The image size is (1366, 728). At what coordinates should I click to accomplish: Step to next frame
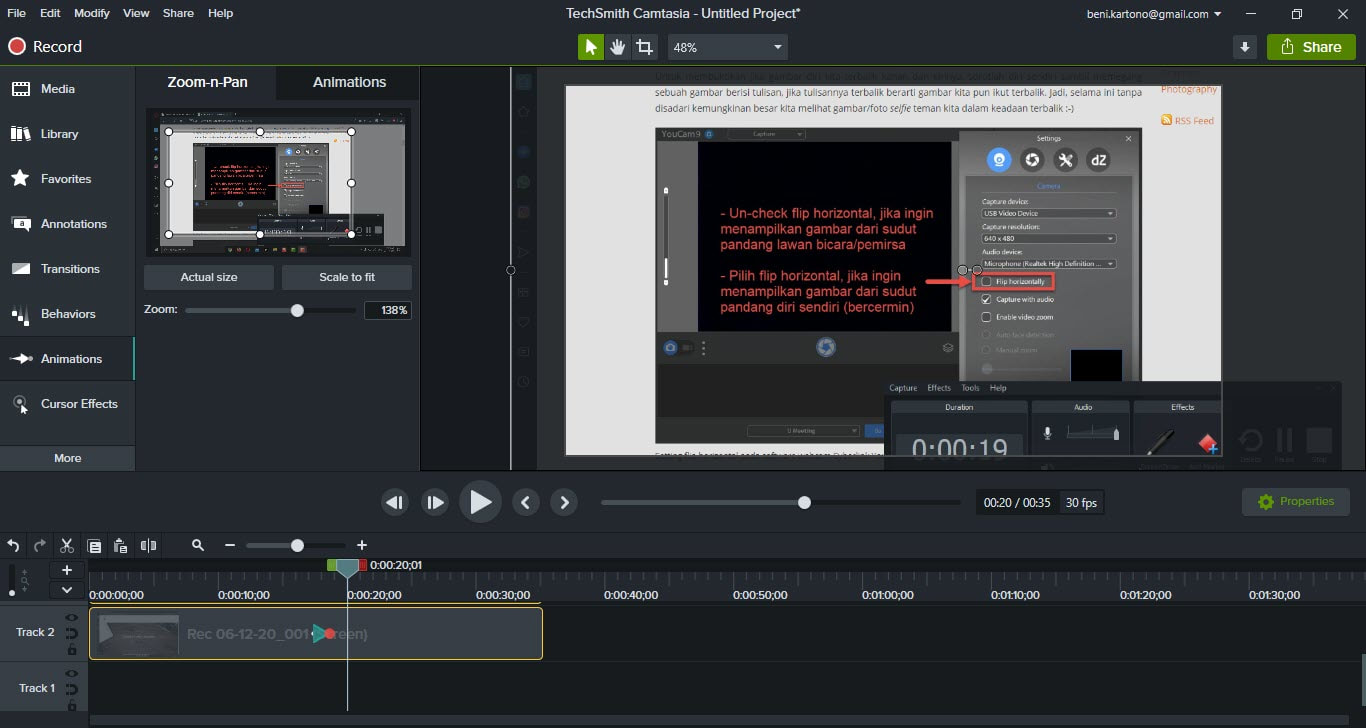(435, 502)
